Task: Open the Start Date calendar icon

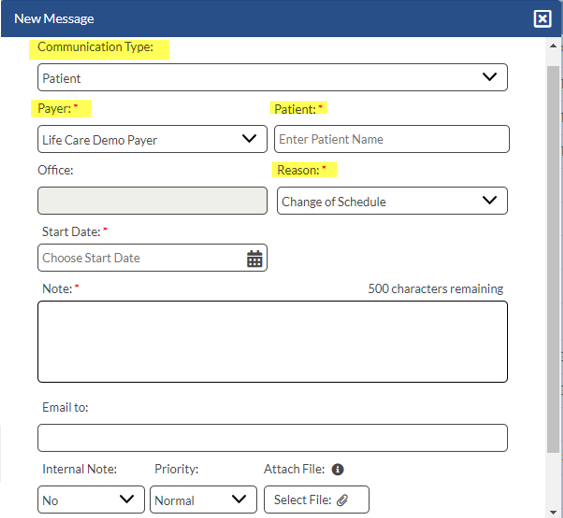Action: (255, 258)
